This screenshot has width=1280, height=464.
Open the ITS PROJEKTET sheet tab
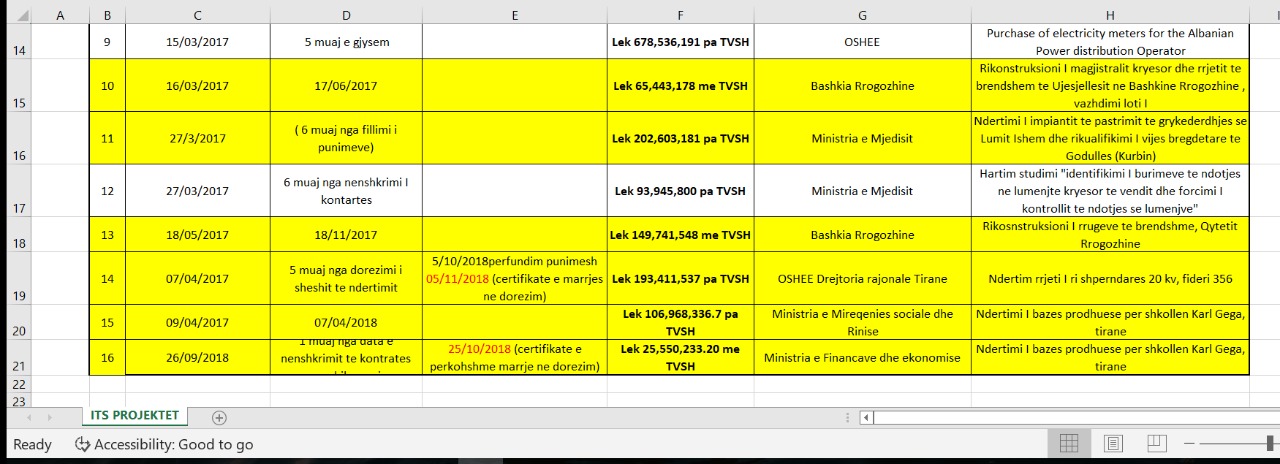(134, 416)
